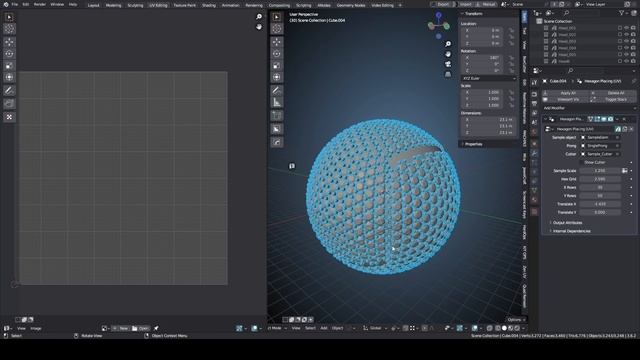Select the Transform tool in 3D viewport toolbar
Viewport: 640px width, 360px height.
pyautogui.click(x=277, y=78)
